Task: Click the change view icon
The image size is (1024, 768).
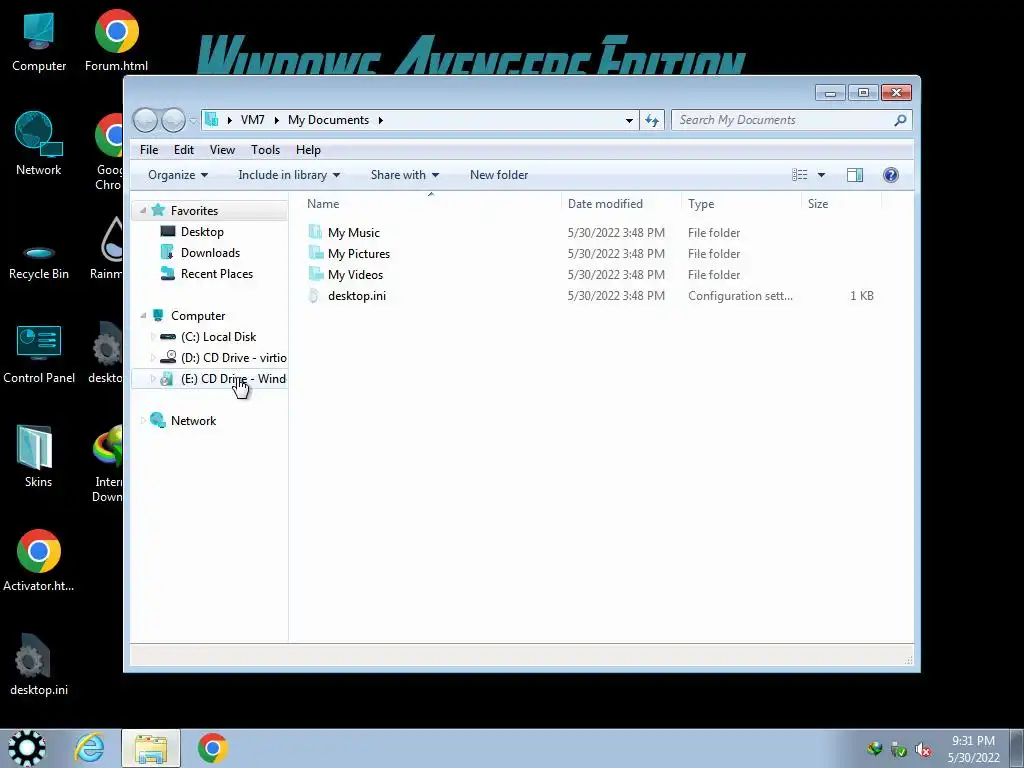Action: point(799,175)
